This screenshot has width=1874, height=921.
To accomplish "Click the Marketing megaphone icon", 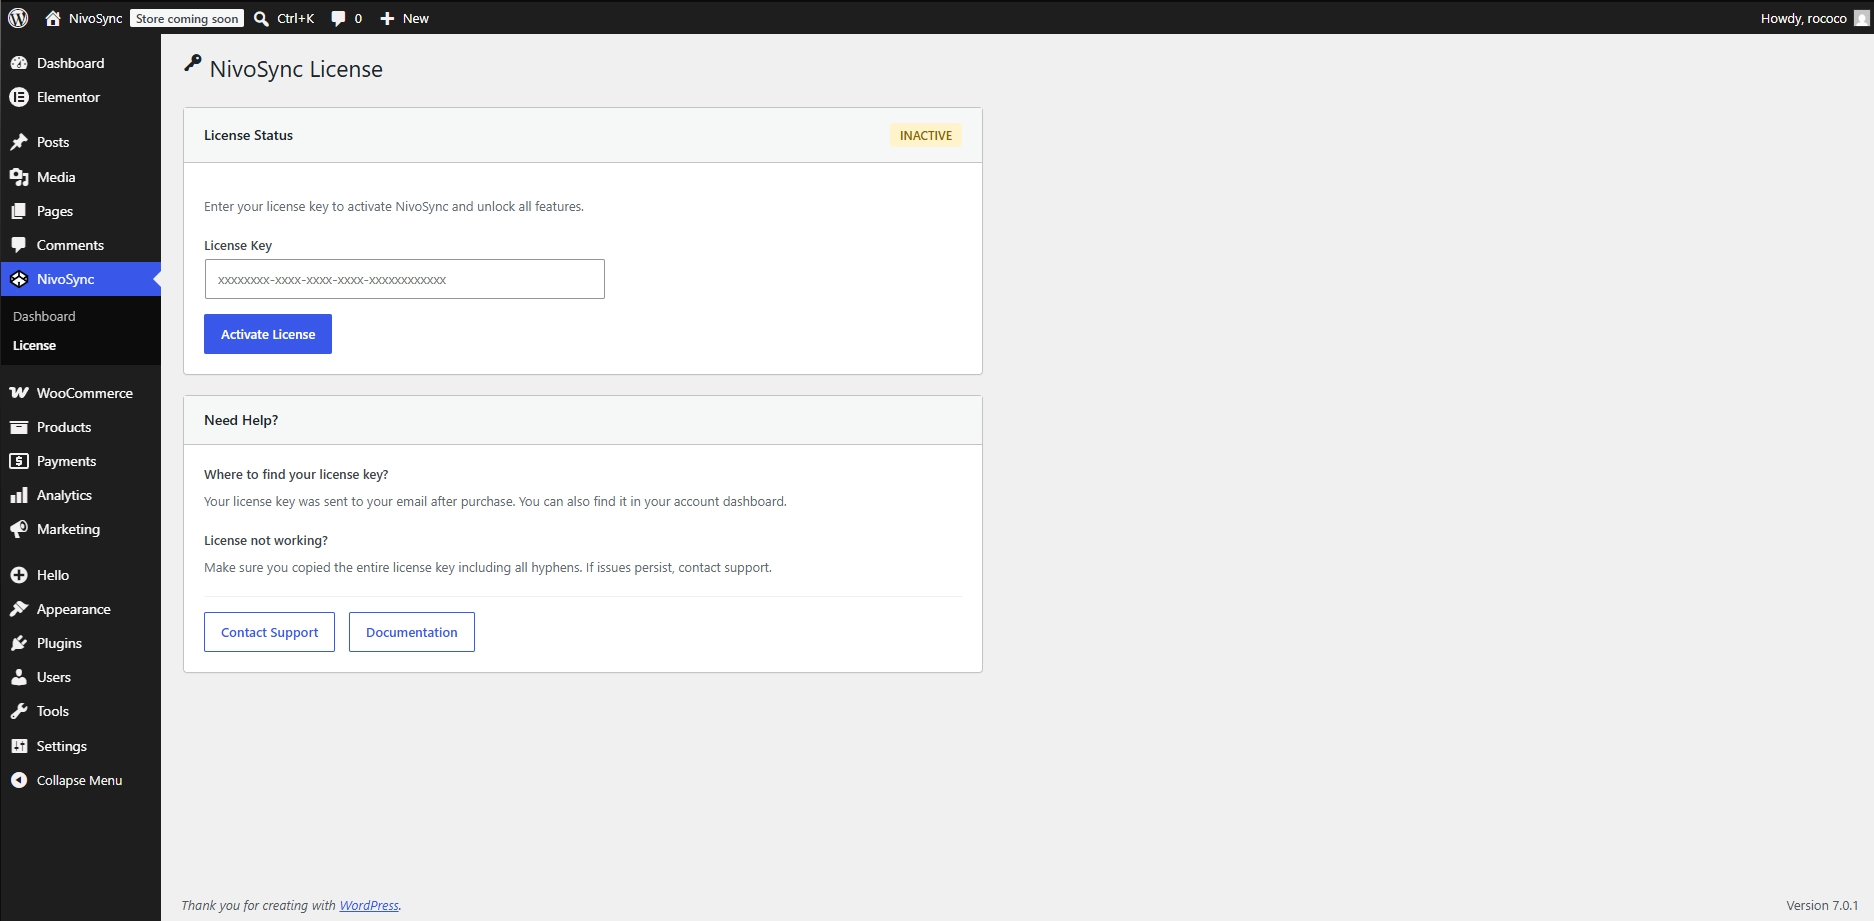I will (x=19, y=529).
